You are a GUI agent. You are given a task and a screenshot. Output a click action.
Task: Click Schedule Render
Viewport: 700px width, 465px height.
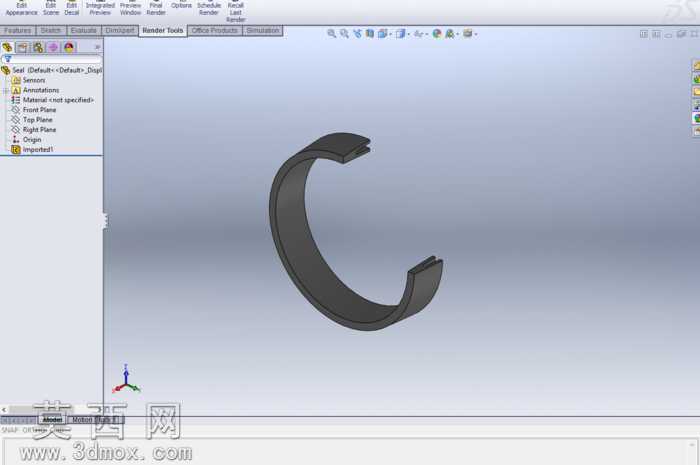[x=209, y=8]
